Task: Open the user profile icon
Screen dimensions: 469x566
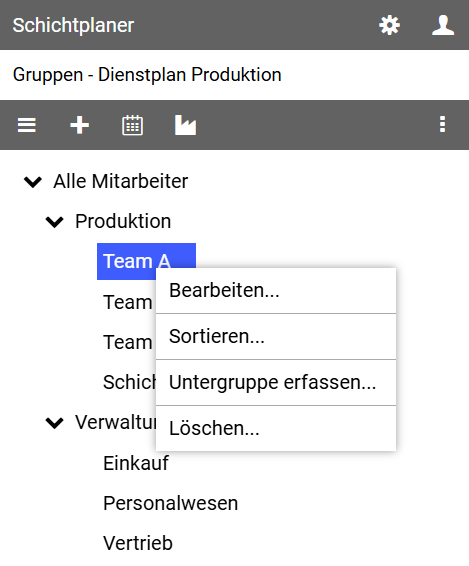Action: pos(443,25)
